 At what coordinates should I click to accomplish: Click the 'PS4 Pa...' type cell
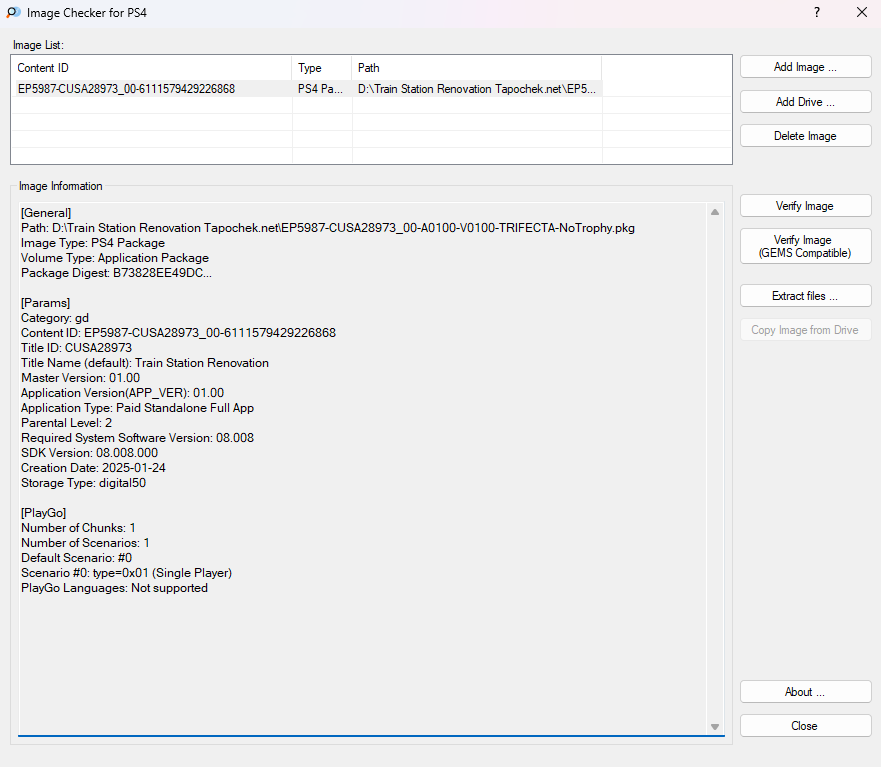(320, 89)
